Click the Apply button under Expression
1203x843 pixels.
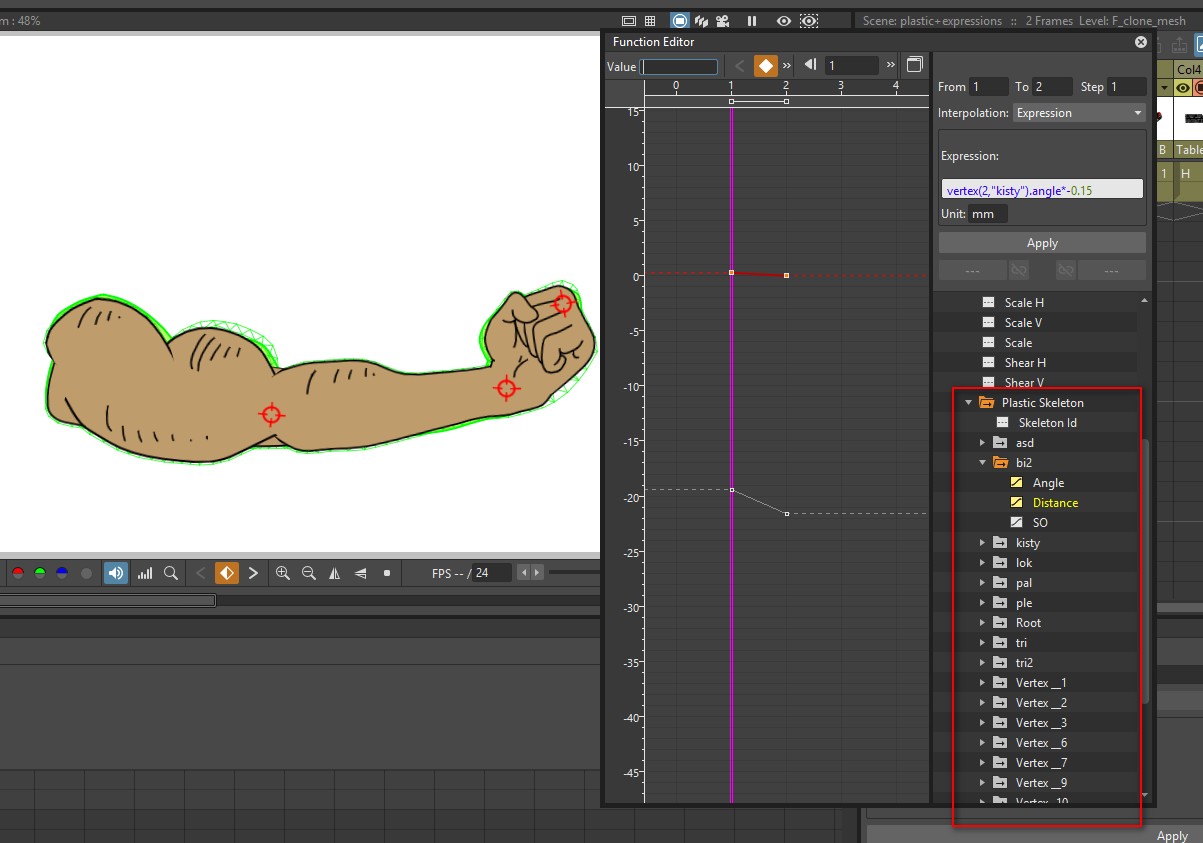1042,243
